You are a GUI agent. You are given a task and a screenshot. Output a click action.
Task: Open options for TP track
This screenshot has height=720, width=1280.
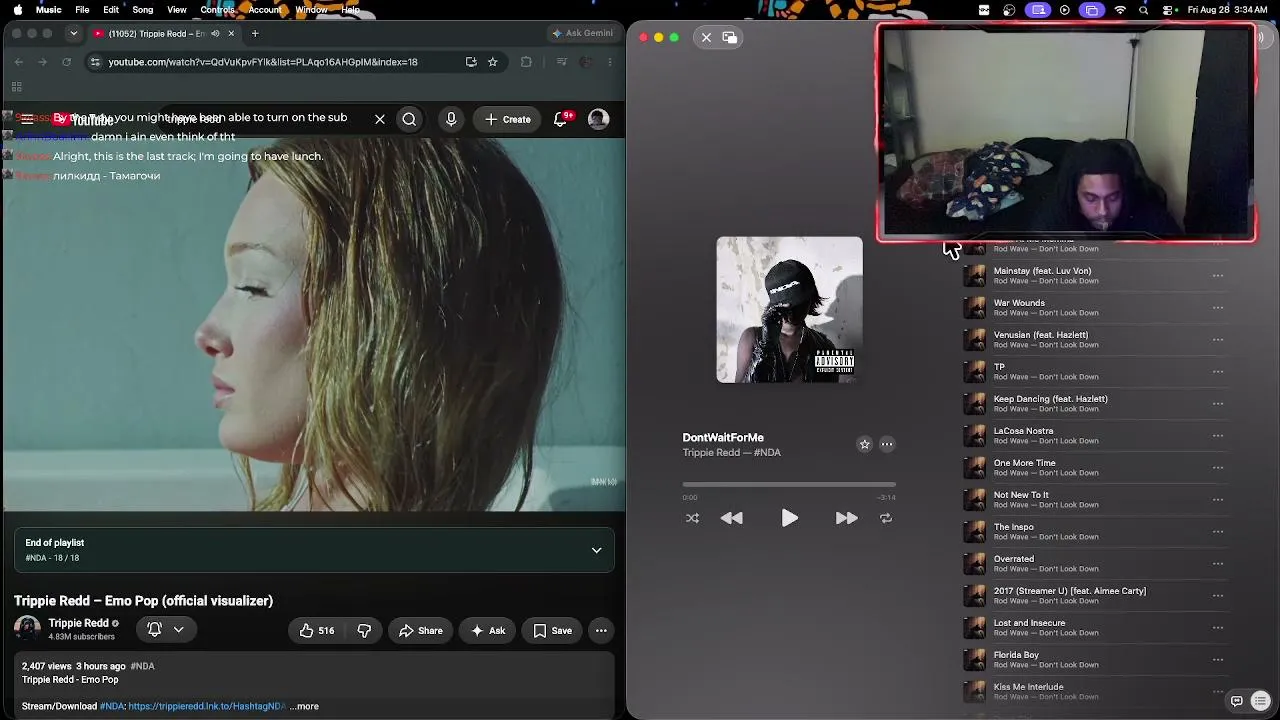(x=1218, y=372)
